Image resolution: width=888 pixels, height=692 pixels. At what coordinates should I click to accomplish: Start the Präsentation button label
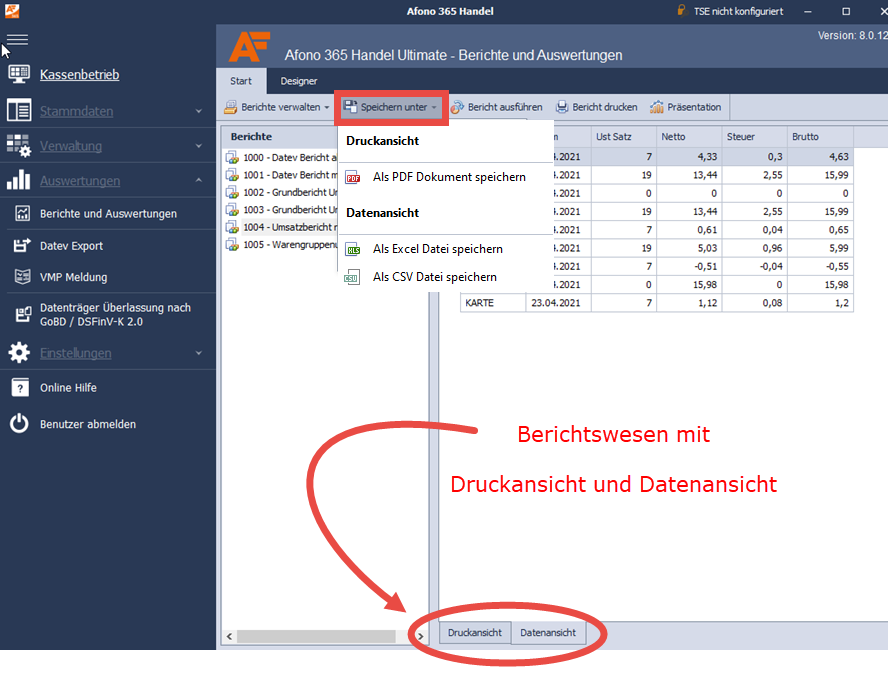694,107
